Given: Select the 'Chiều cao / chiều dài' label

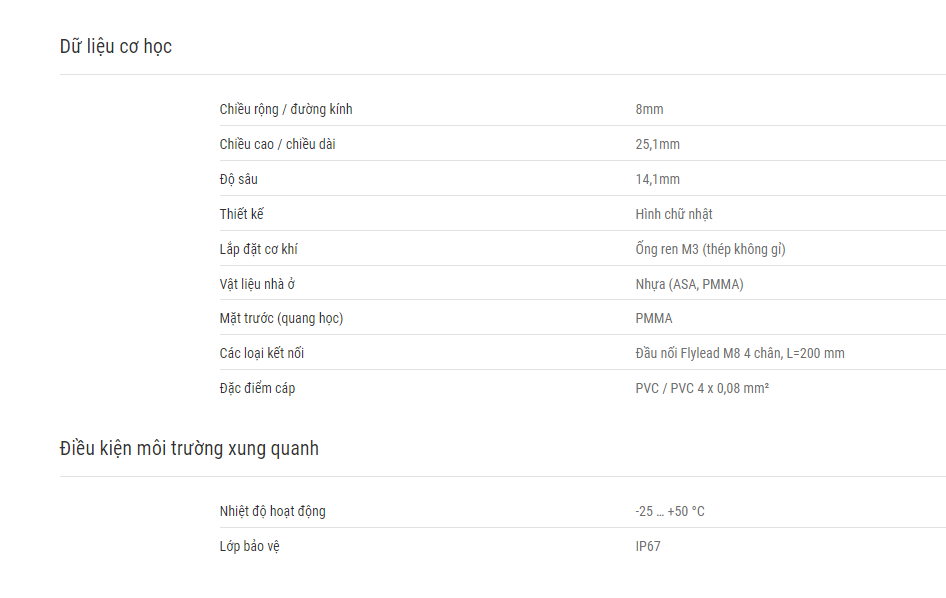Looking at the screenshot, I should [278, 144].
